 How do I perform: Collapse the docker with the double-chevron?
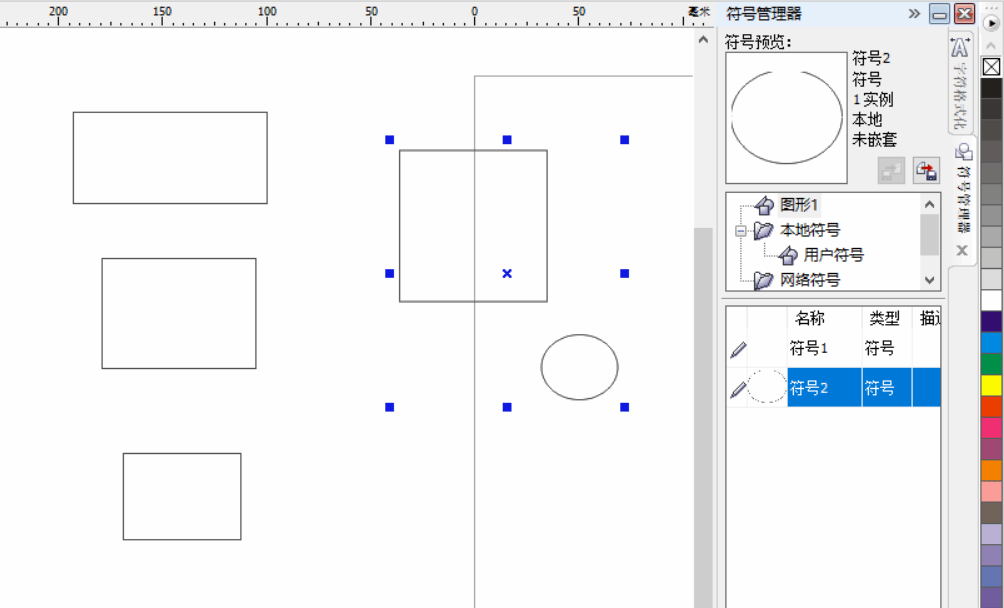pyautogui.click(x=914, y=14)
